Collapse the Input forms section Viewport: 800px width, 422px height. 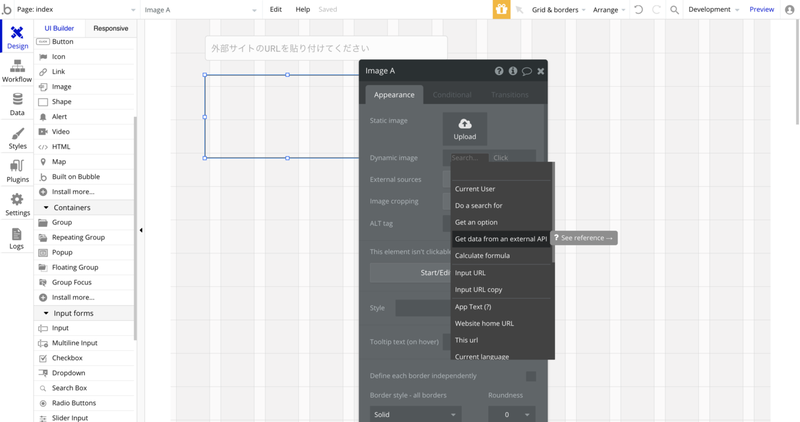pyautogui.click(x=46, y=313)
